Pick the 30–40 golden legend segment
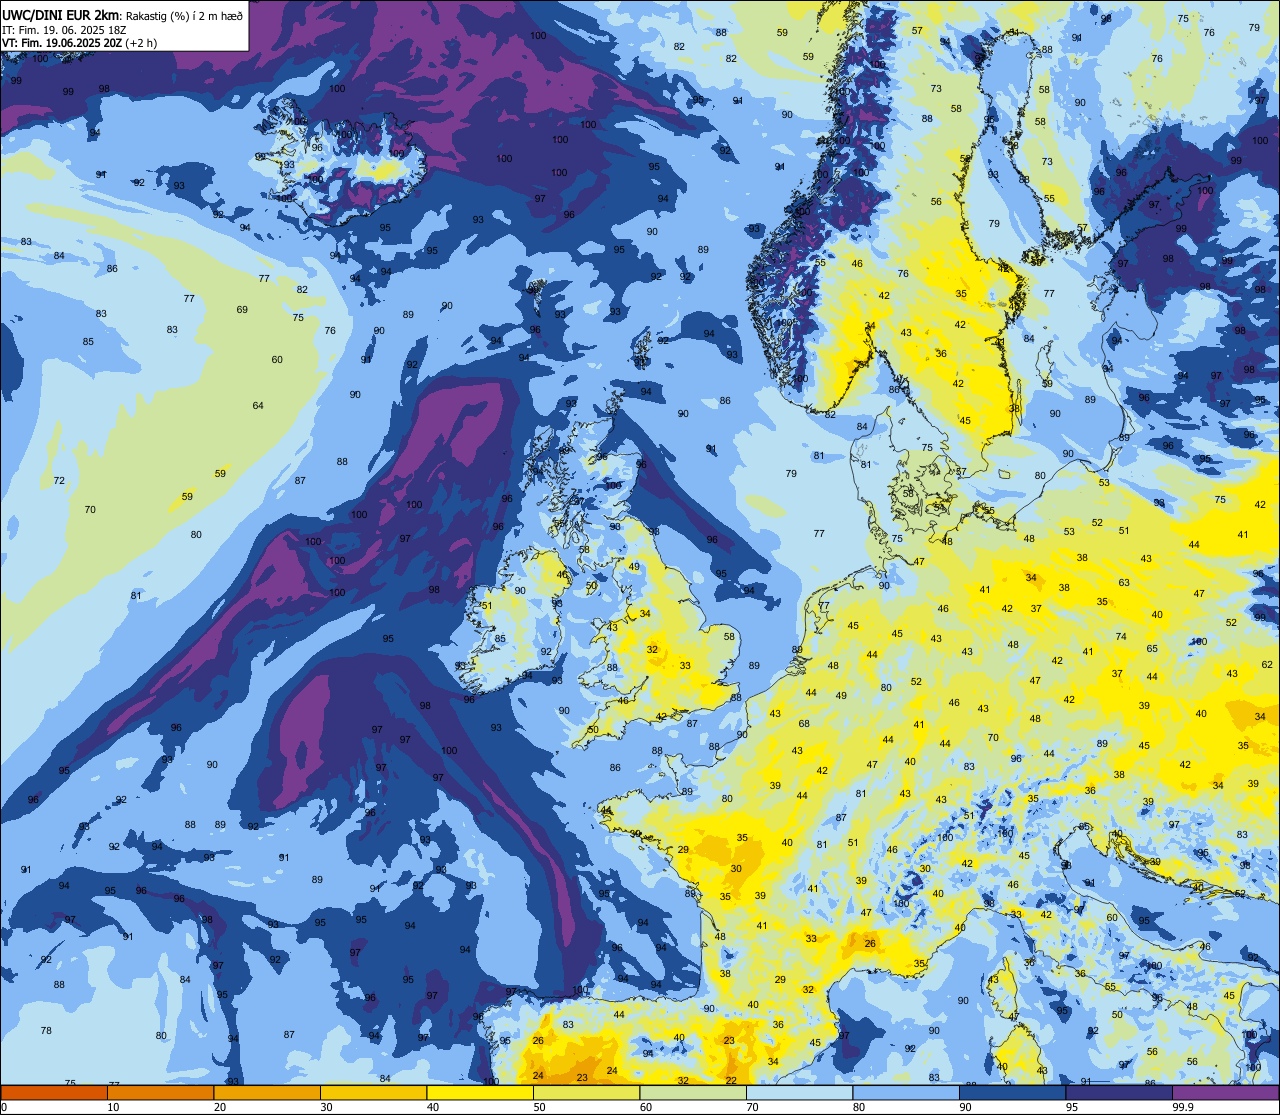This screenshot has width=1280, height=1115. point(373,1092)
